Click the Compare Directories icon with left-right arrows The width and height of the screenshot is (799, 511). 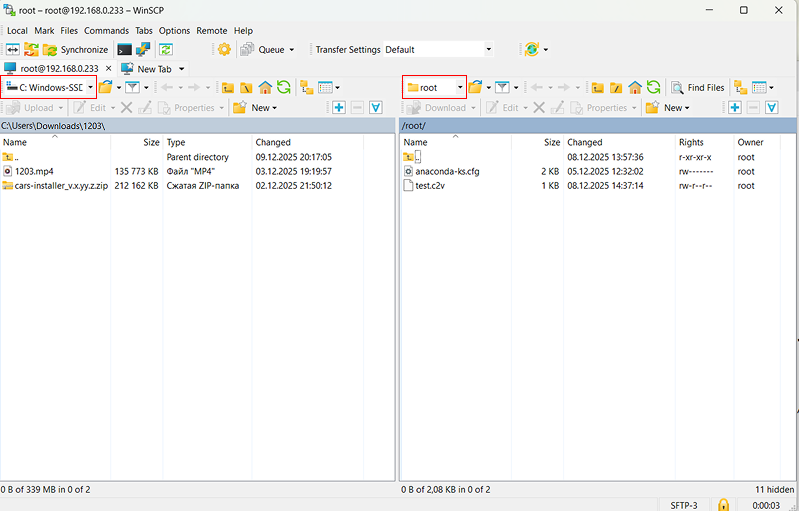[x=13, y=49]
